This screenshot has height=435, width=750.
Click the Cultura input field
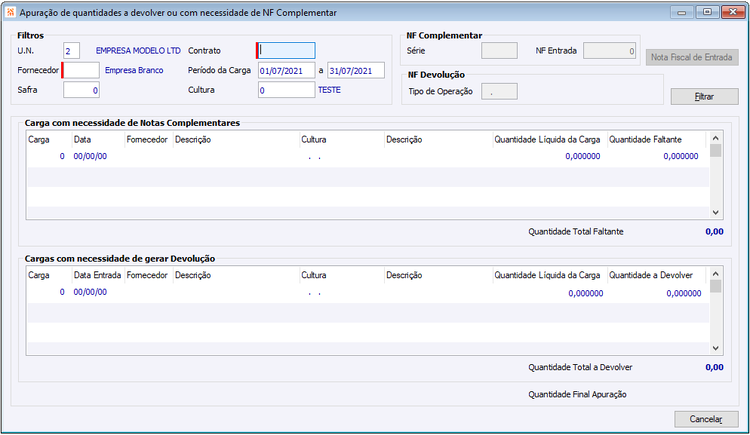point(287,90)
